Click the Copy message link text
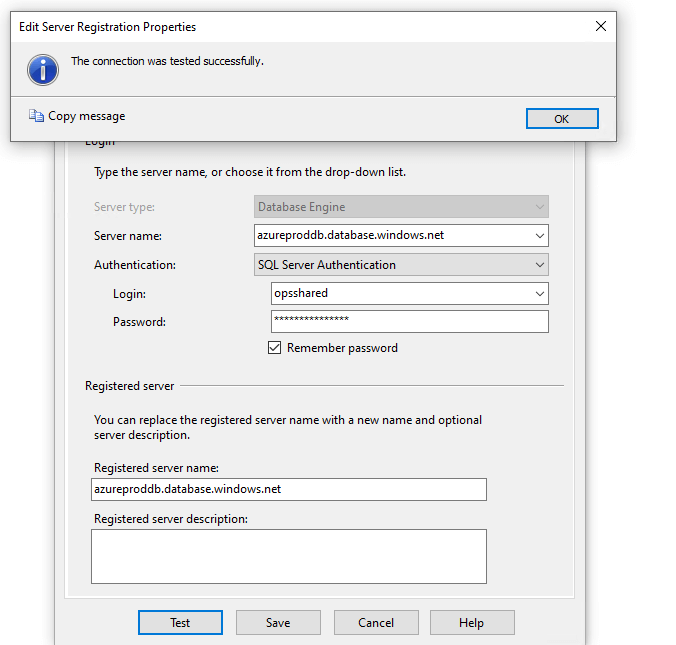Viewport: 676px width, 645px height. click(87, 116)
